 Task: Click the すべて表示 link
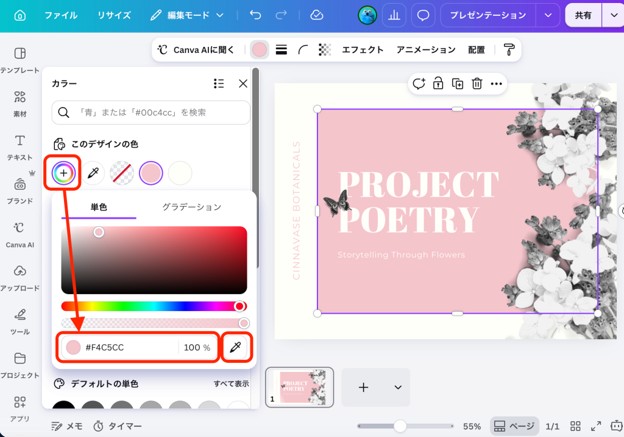(x=231, y=384)
